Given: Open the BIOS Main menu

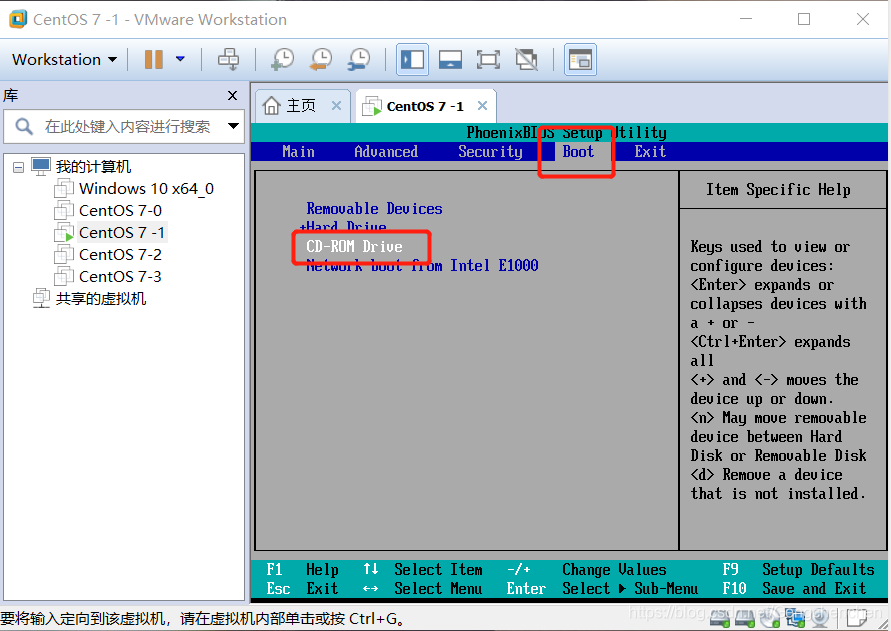Looking at the screenshot, I should (x=298, y=151).
